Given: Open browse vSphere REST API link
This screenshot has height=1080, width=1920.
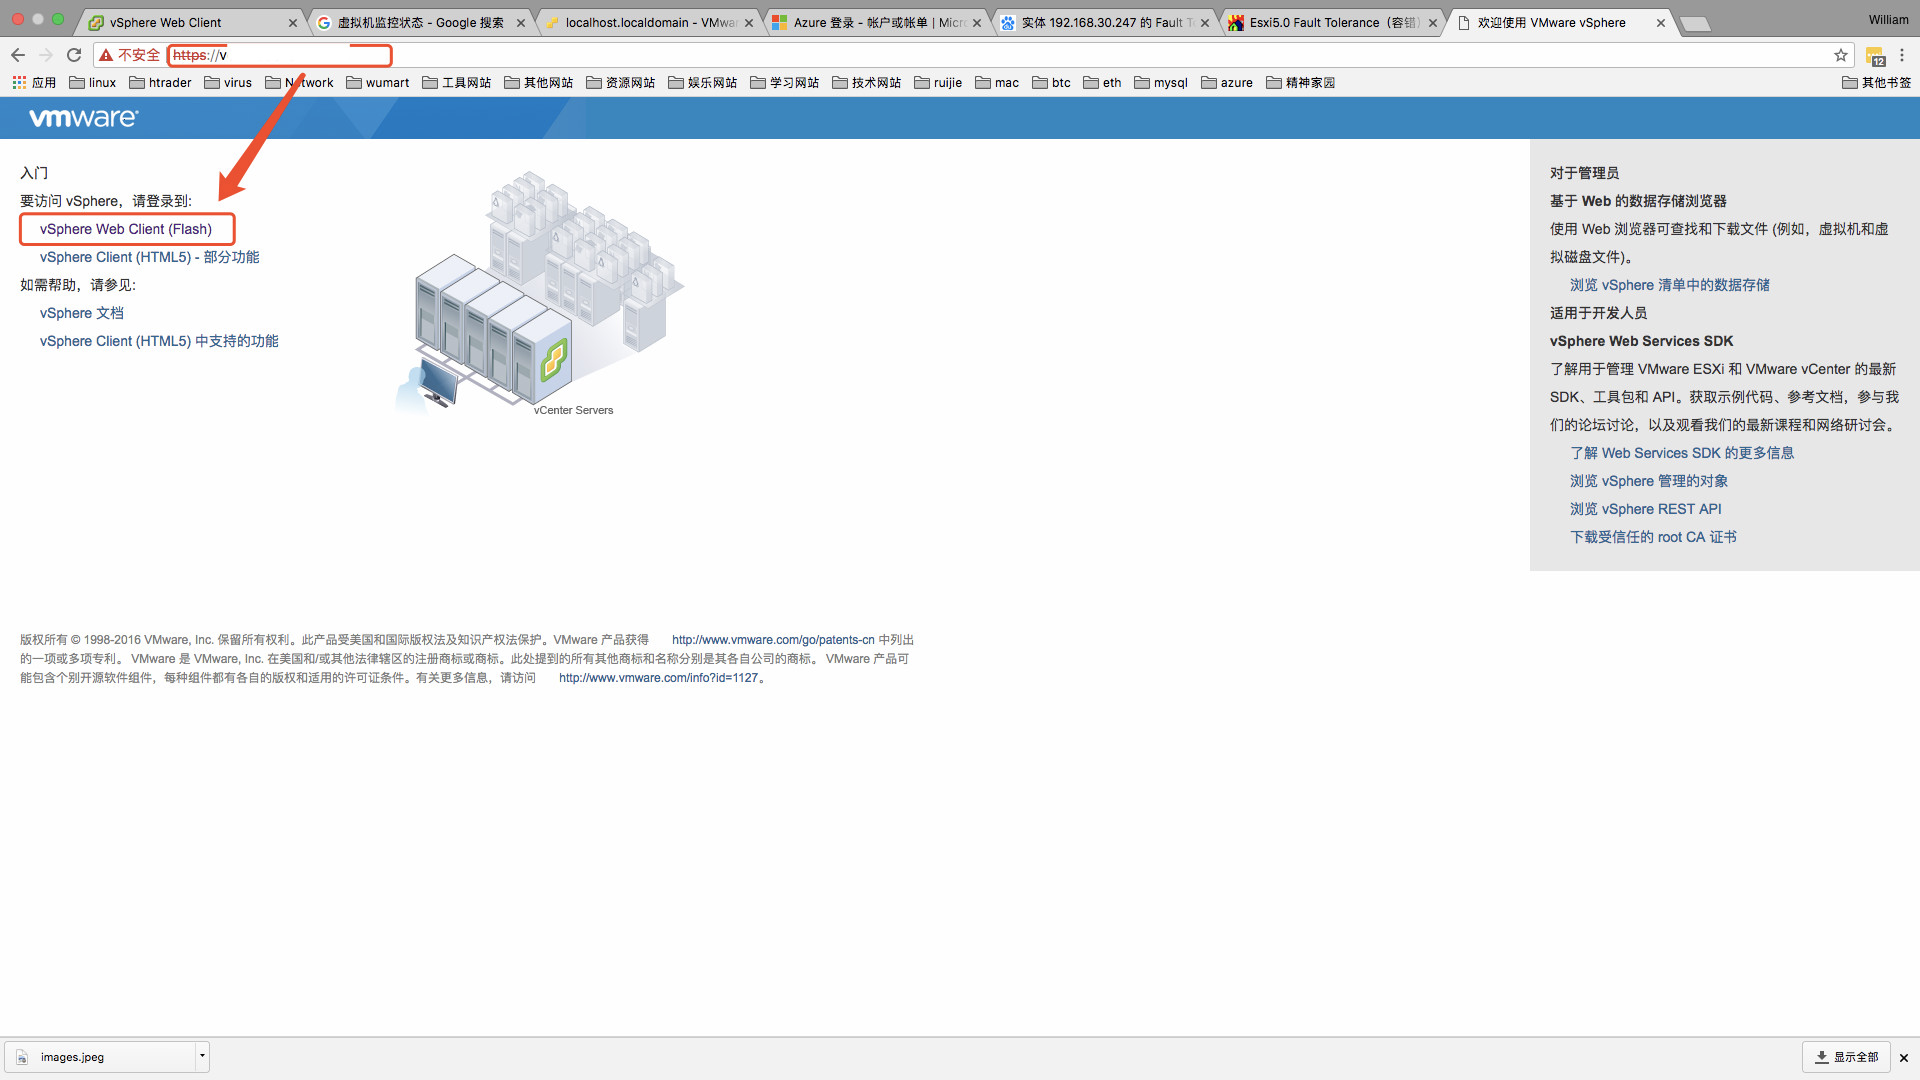Looking at the screenshot, I should click(x=1646, y=509).
